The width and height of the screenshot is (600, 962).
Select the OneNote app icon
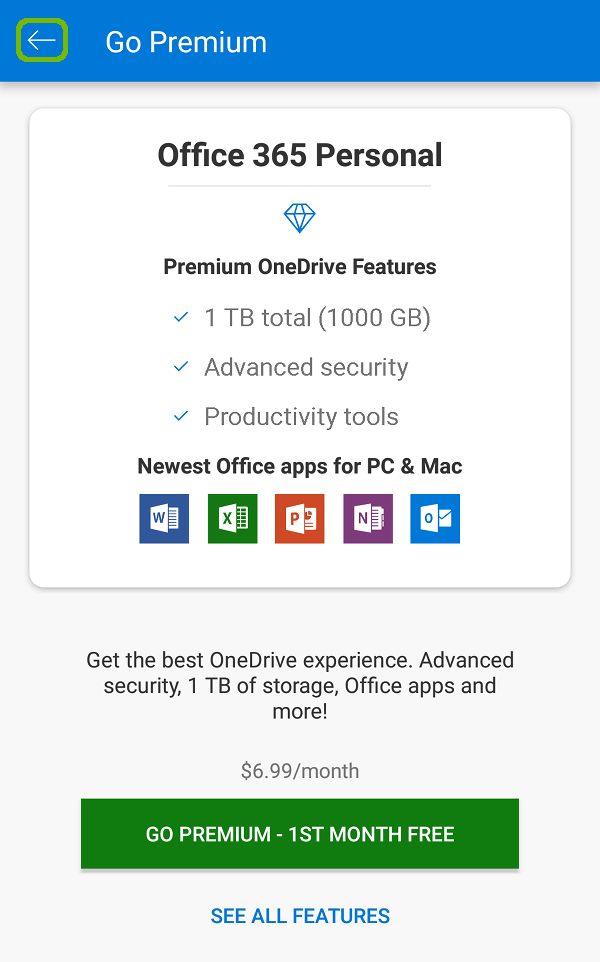pyautogui.click(x=368, y=518)
